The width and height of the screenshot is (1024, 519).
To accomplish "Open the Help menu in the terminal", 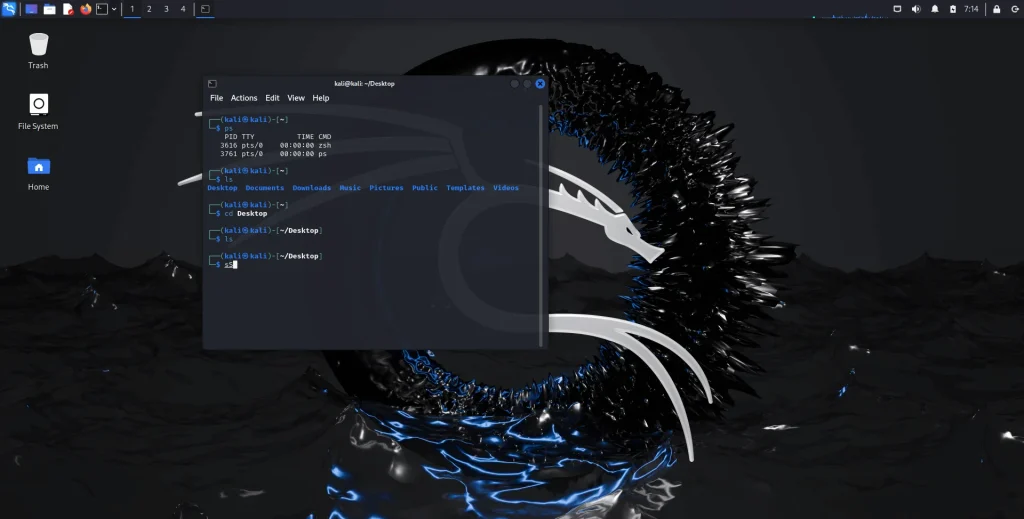I will click(321, 98).
